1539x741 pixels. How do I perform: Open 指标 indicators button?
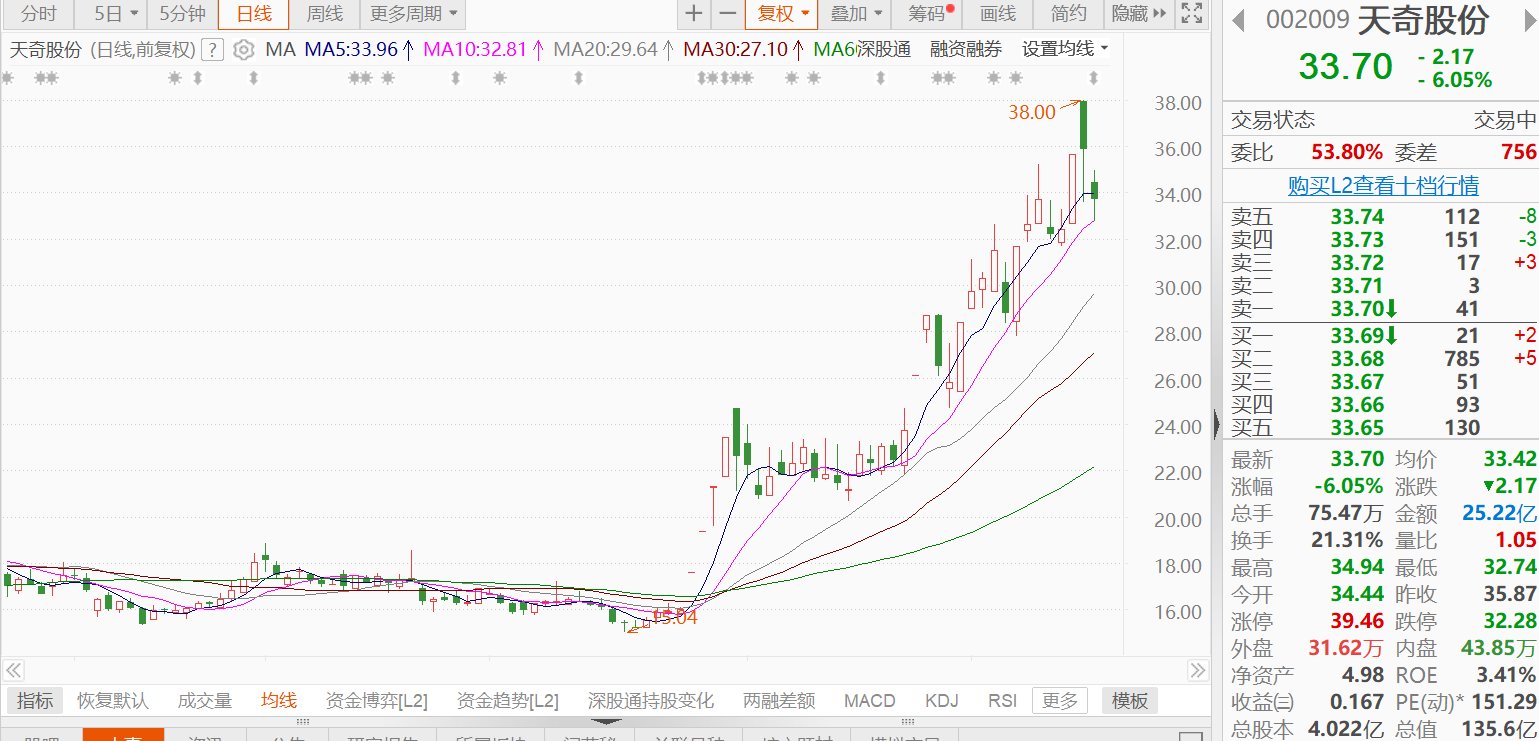[x=35, y=700]
